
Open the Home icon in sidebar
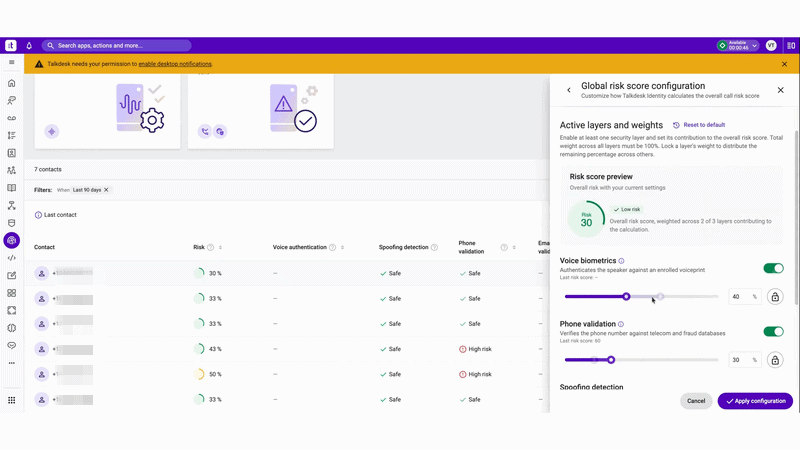12,83
